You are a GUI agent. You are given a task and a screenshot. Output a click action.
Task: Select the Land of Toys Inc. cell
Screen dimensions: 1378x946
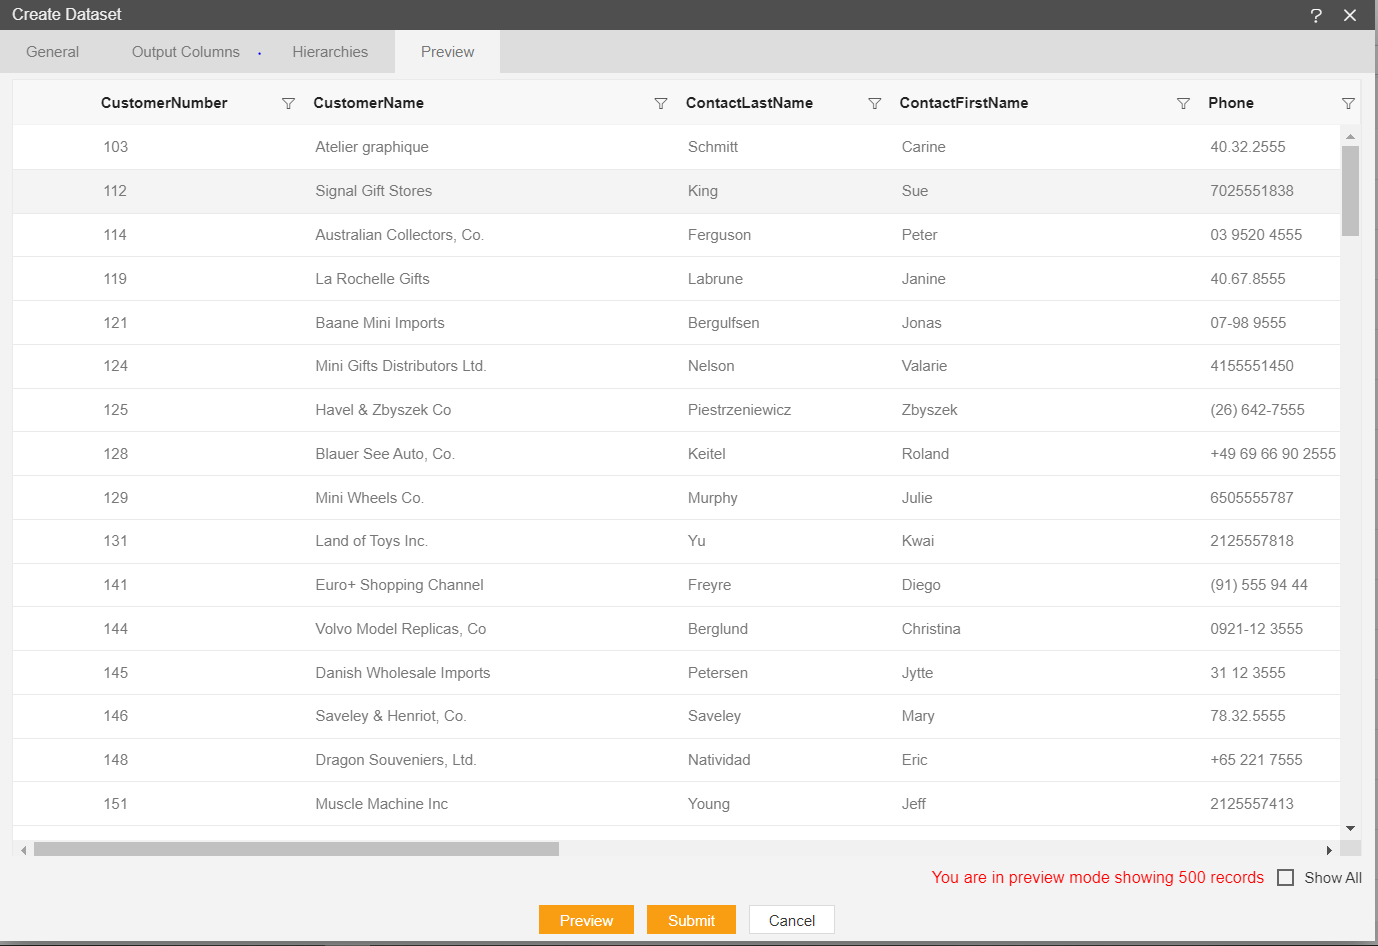(372, 541)
